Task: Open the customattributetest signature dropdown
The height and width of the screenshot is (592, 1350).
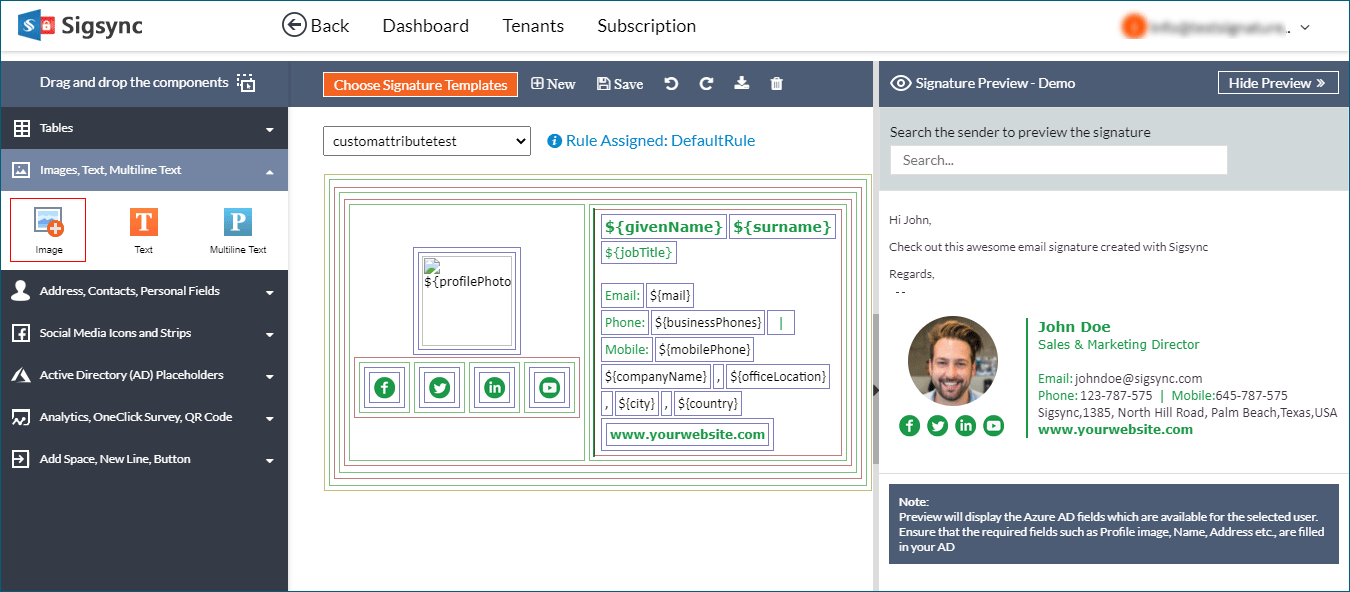Action: (426, 141)
